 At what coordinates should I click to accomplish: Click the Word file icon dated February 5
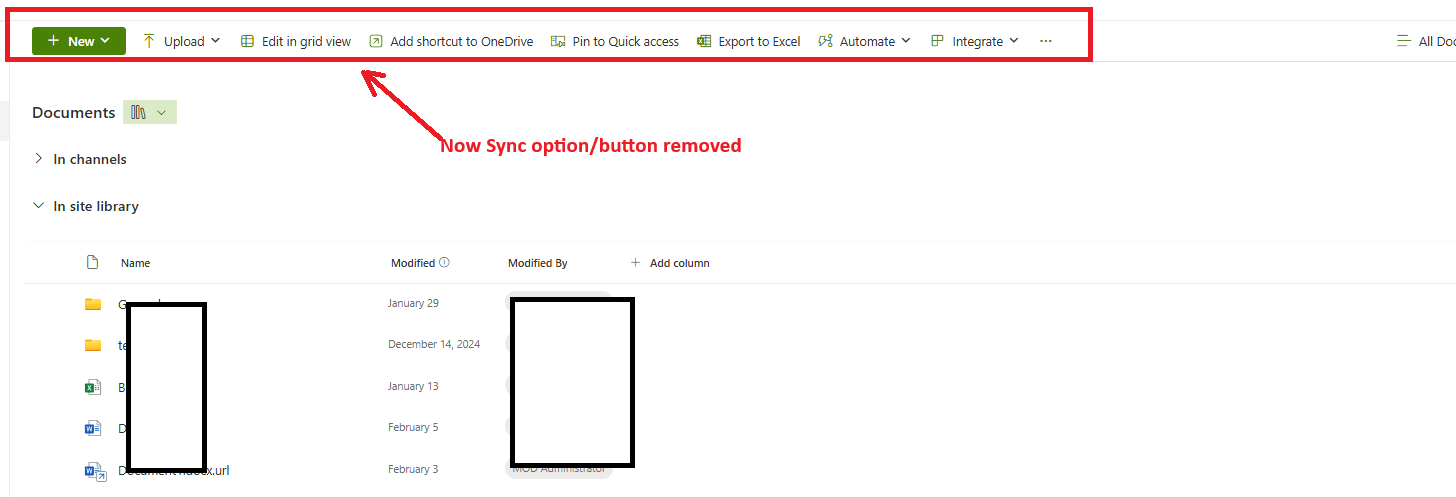(93, 428)
